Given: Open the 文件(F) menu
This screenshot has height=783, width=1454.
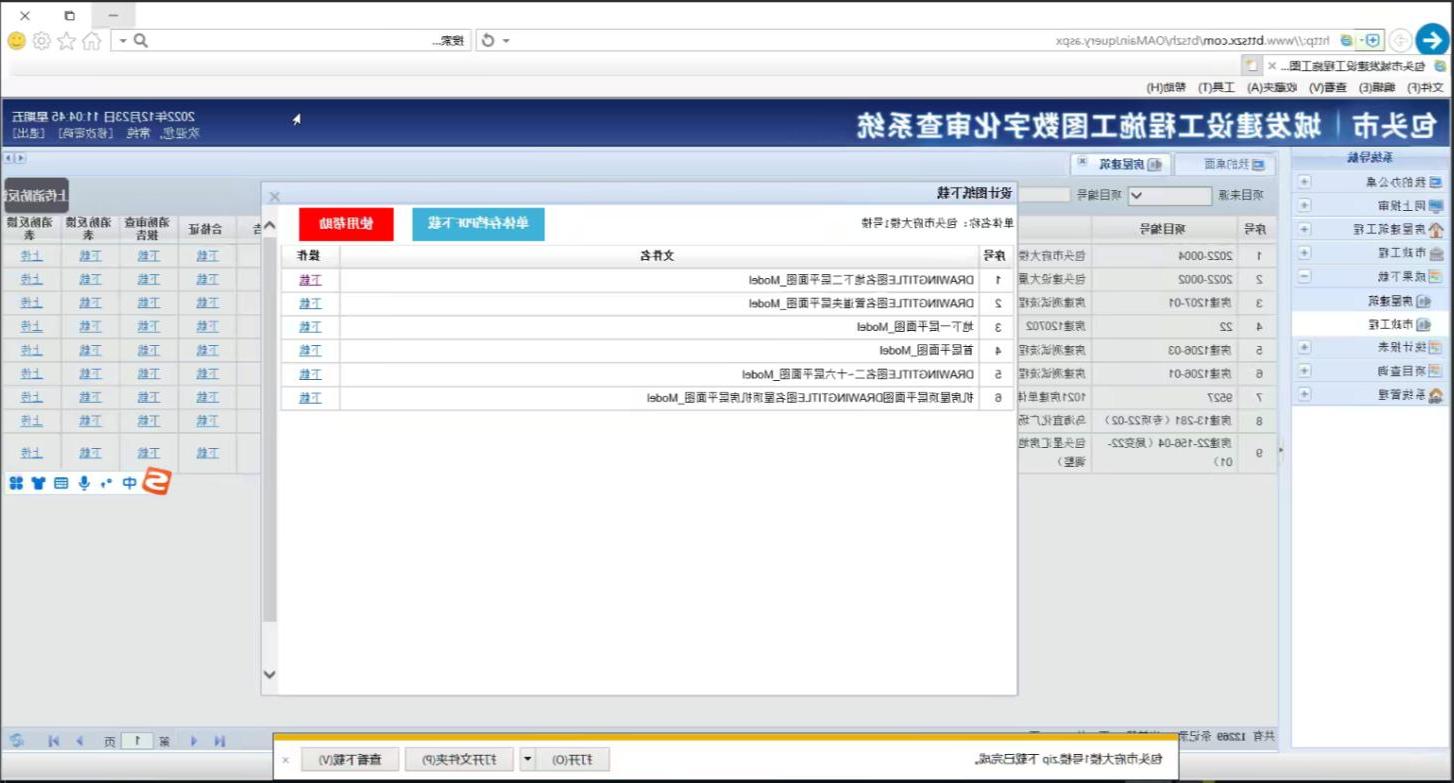Looking at the screenshot, I should [1426, 87].
